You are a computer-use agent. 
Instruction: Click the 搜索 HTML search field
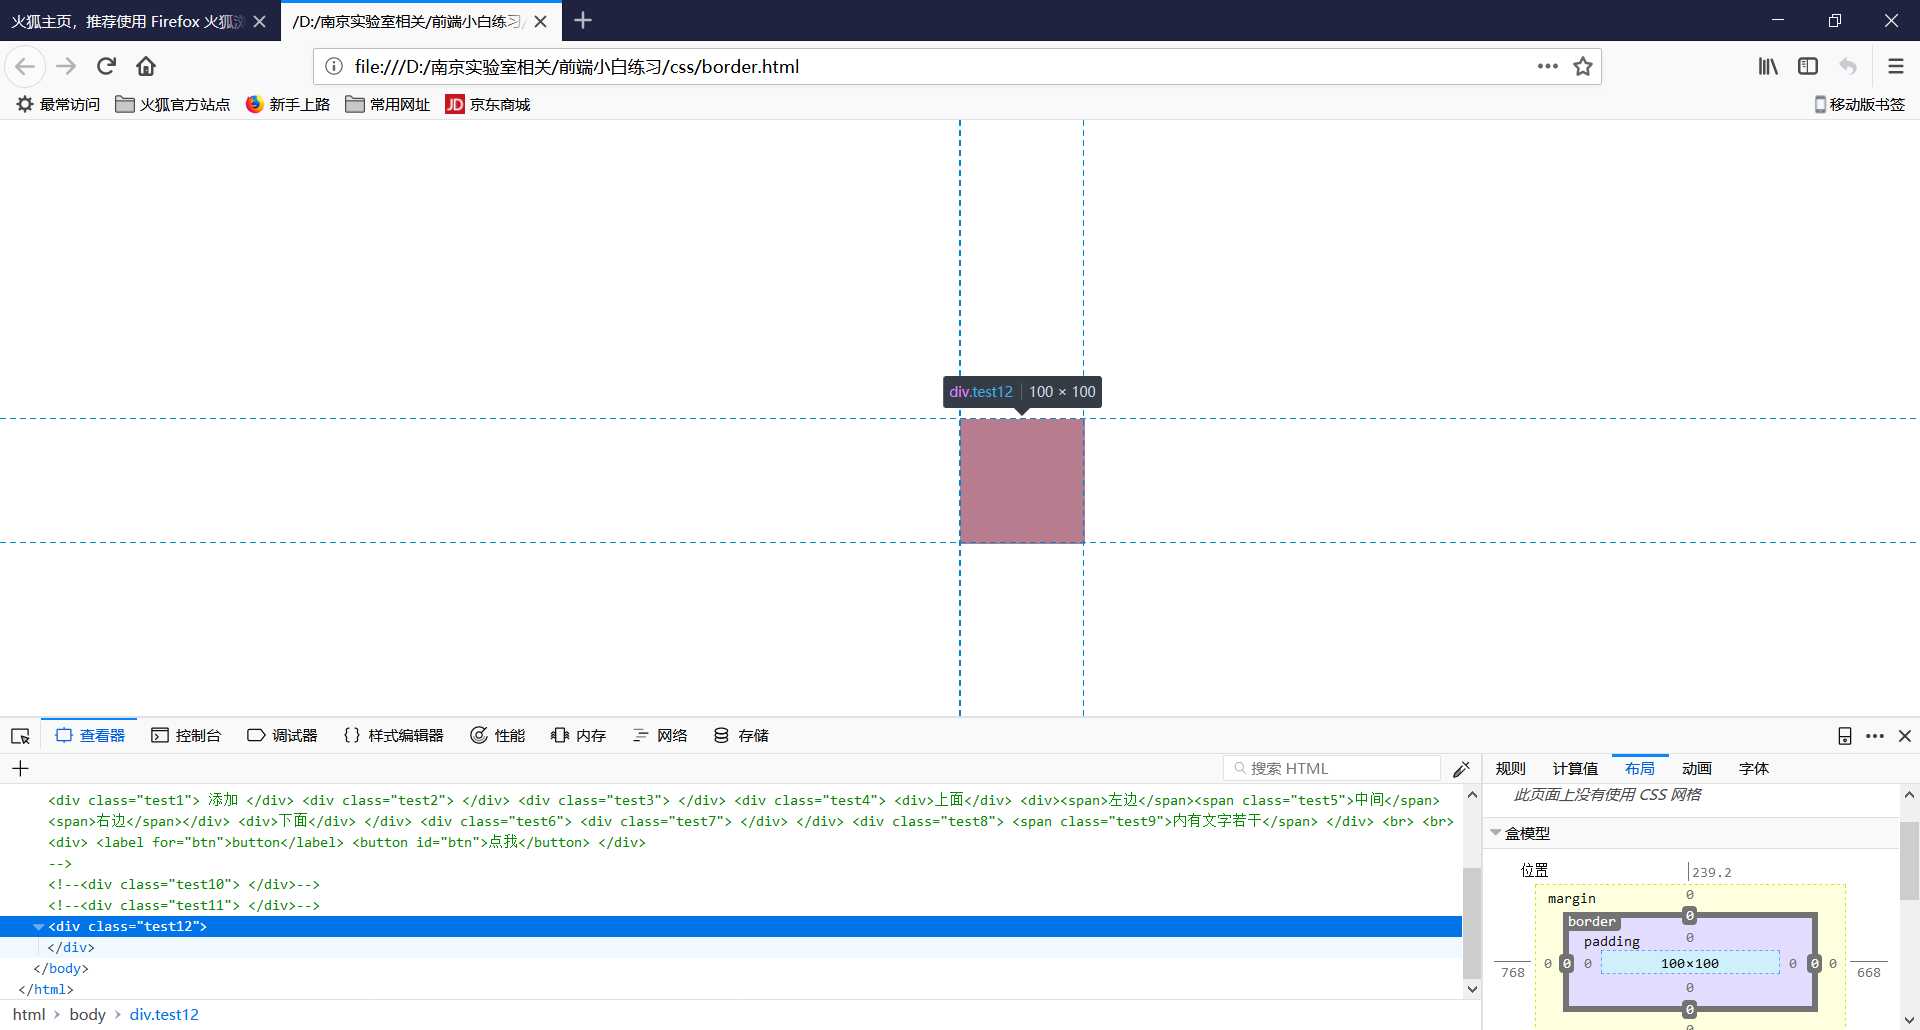click(x=1331, y=768)
